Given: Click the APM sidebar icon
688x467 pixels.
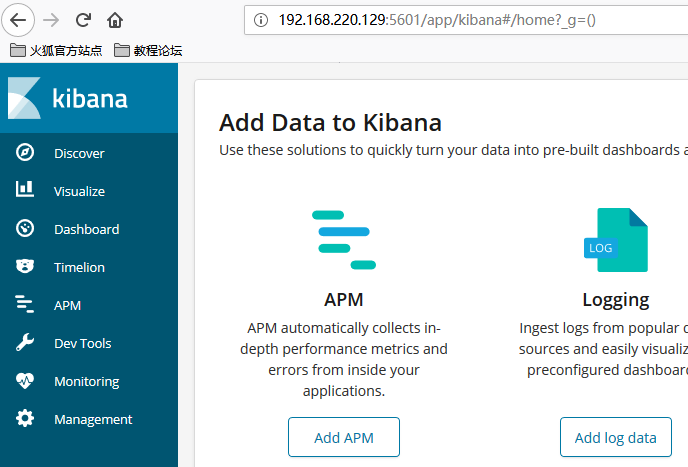Looking at the screenshot, I should point(25,305).
